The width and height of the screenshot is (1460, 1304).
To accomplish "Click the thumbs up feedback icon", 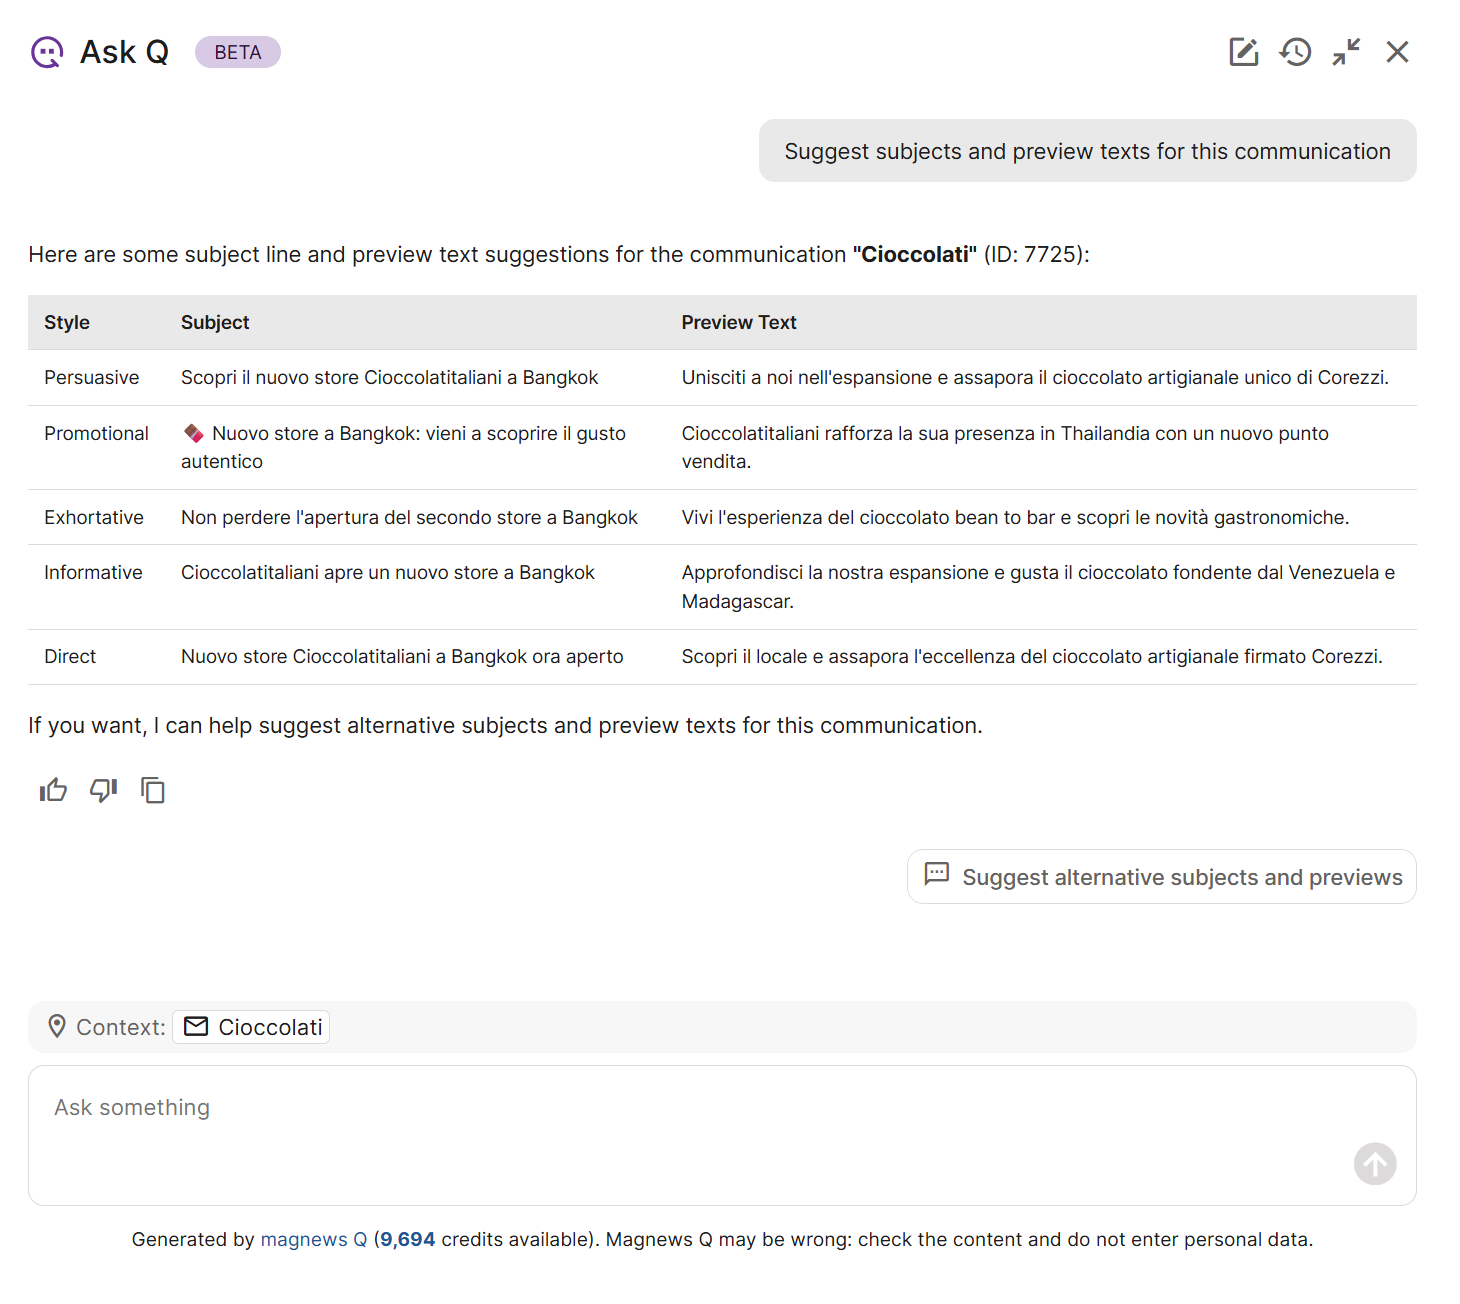I will (x=53, y=791).
